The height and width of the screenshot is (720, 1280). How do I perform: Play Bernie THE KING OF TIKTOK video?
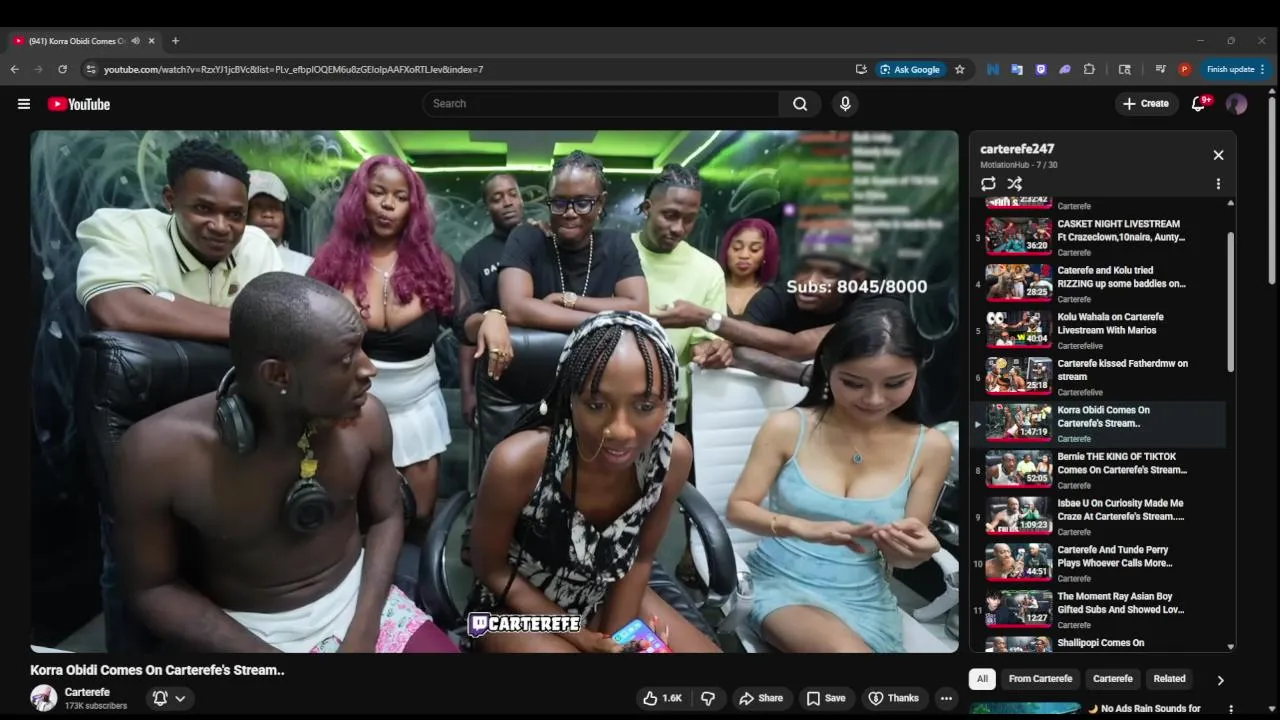pos(1097,470)
